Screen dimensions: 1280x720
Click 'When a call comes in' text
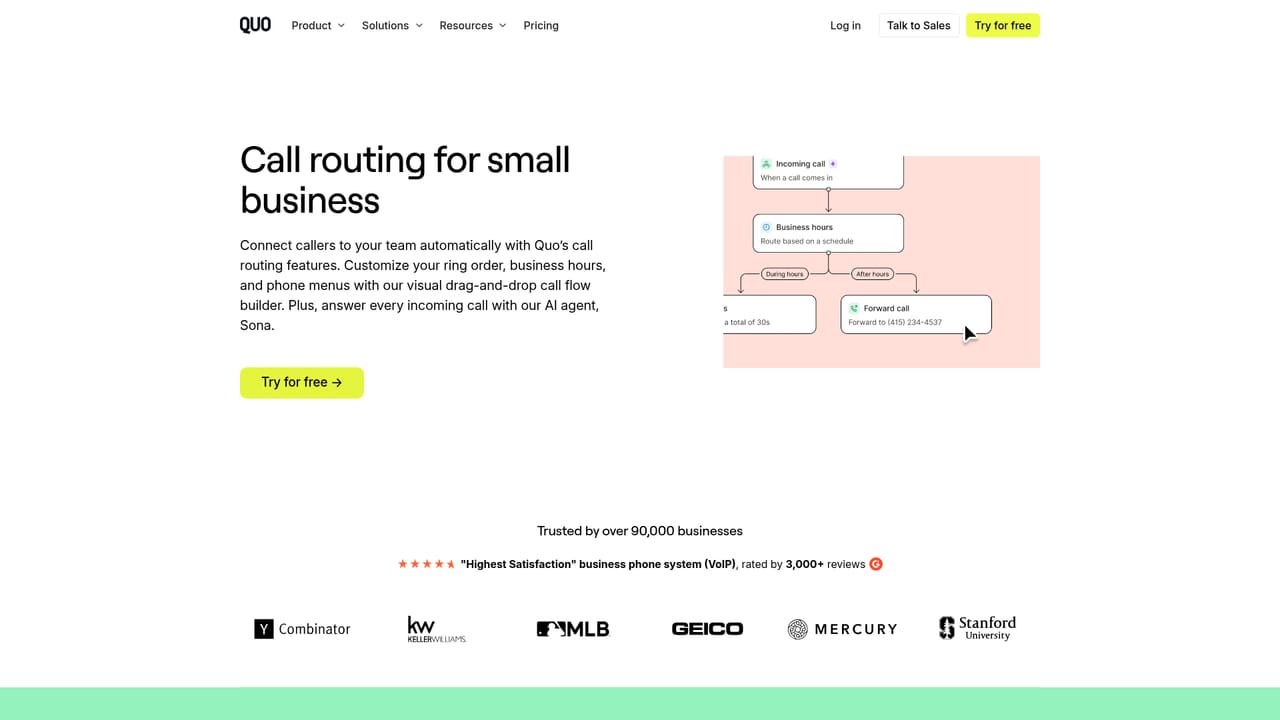click(x=796, y=178)
